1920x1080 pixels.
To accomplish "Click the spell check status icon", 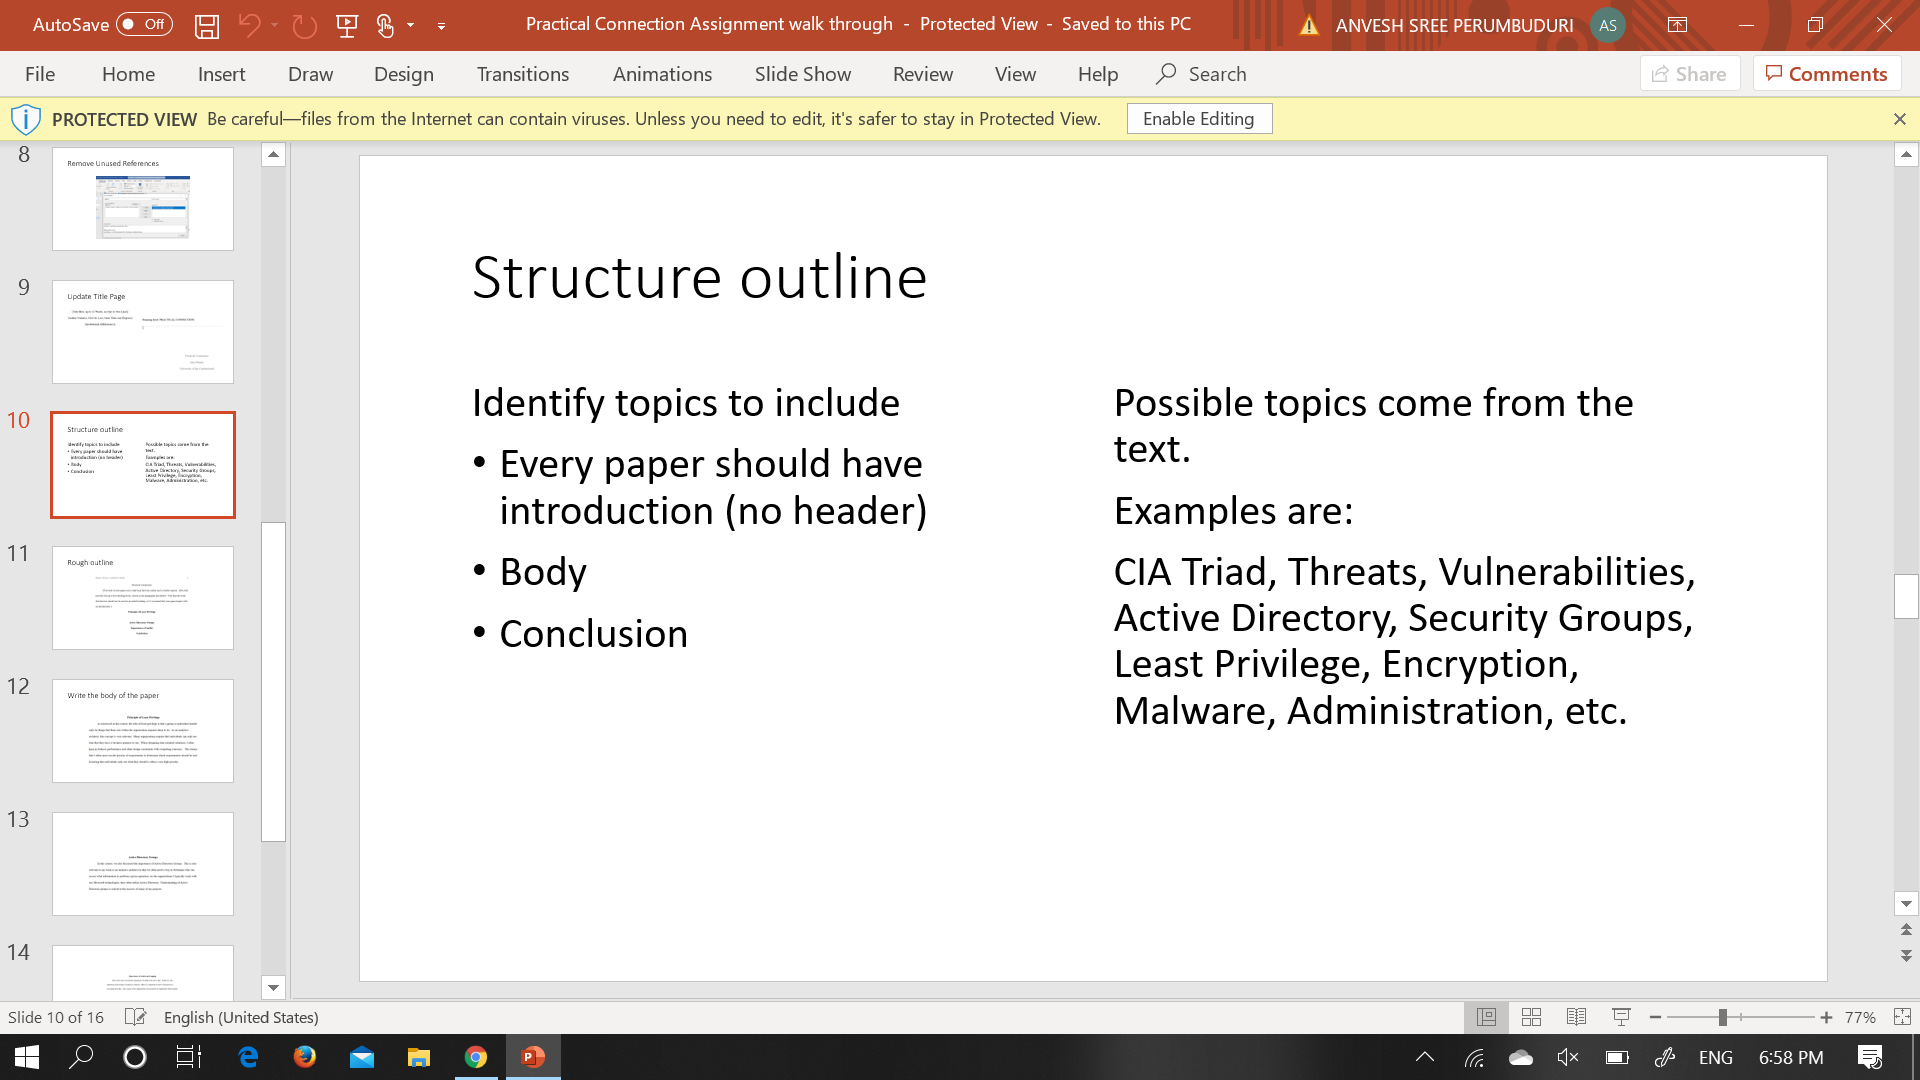I will coord(135,1017).
